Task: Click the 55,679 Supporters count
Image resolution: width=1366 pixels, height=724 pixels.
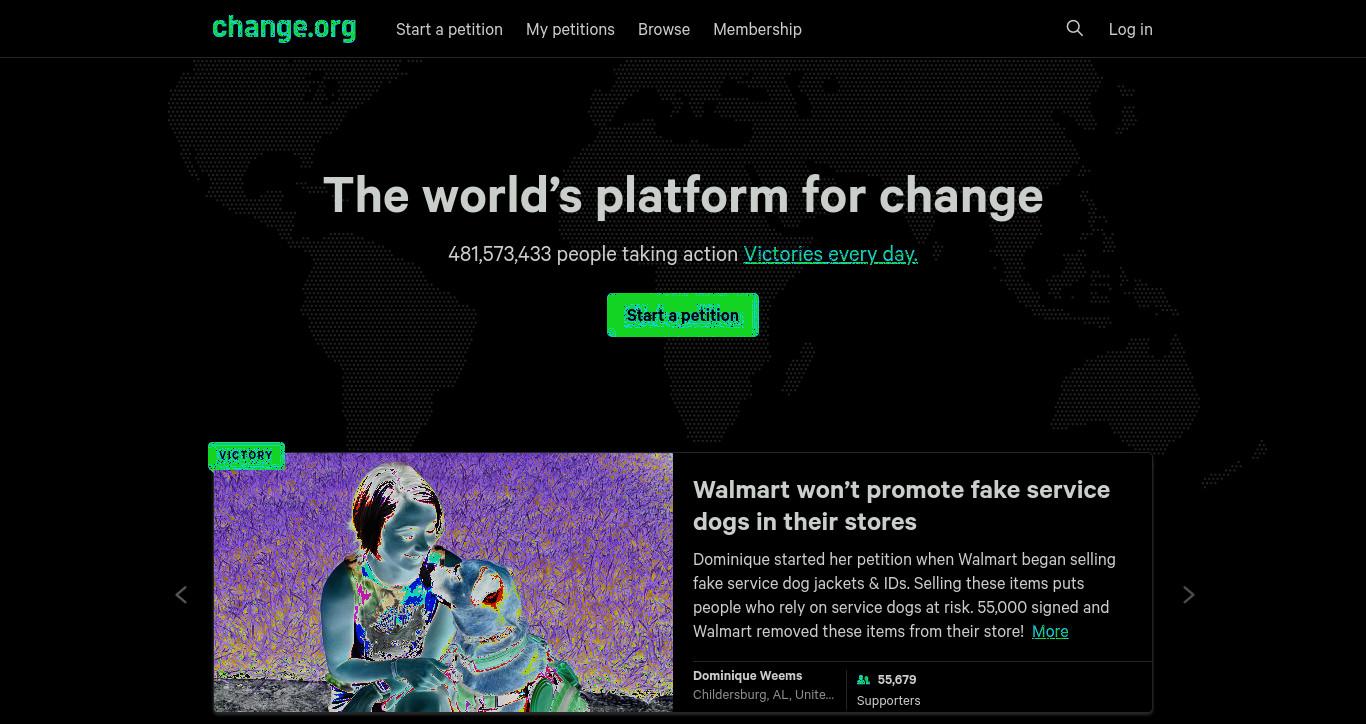Action: click(889, 690)
